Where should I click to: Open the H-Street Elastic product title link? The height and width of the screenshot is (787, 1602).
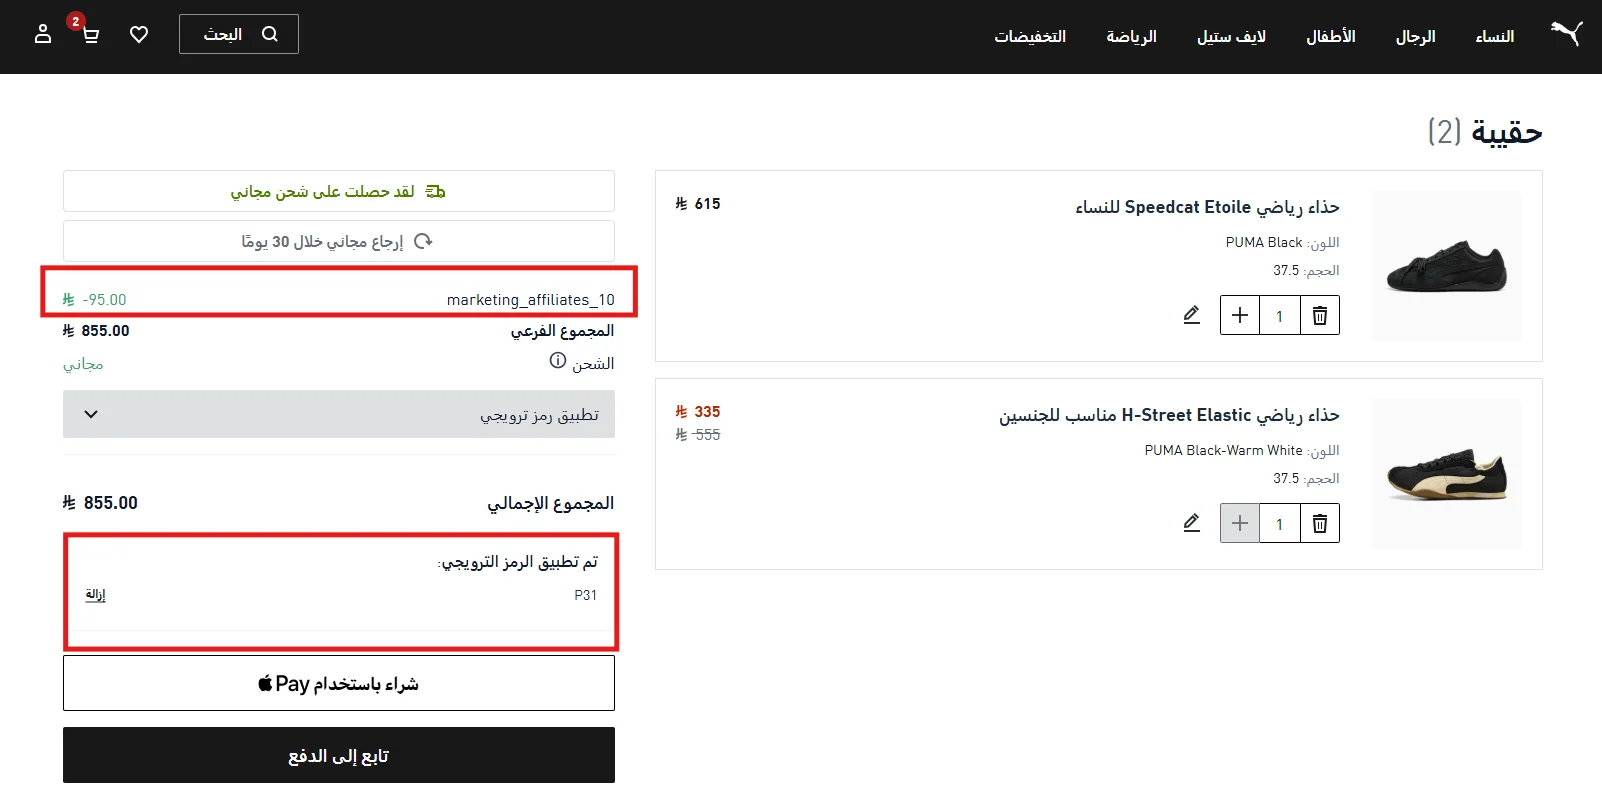[x=1169, y=415]
